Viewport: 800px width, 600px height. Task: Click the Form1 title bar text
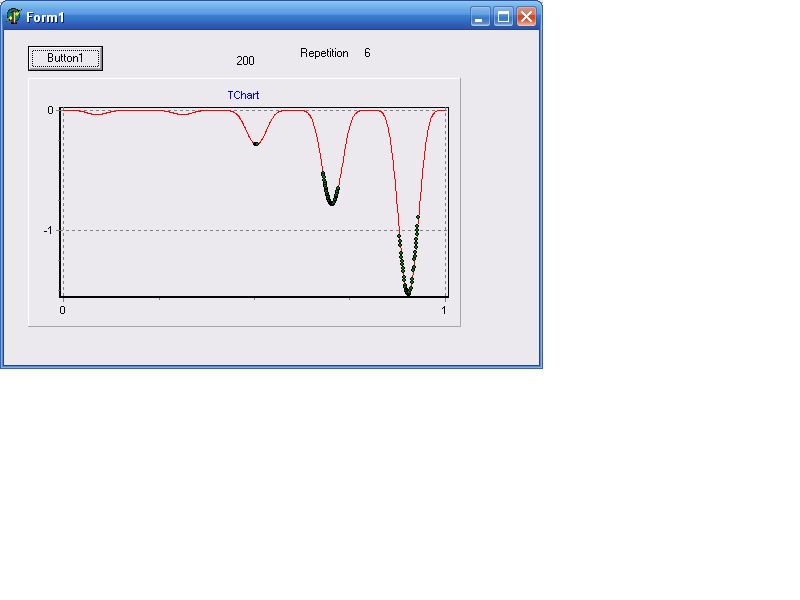[45, 17]
